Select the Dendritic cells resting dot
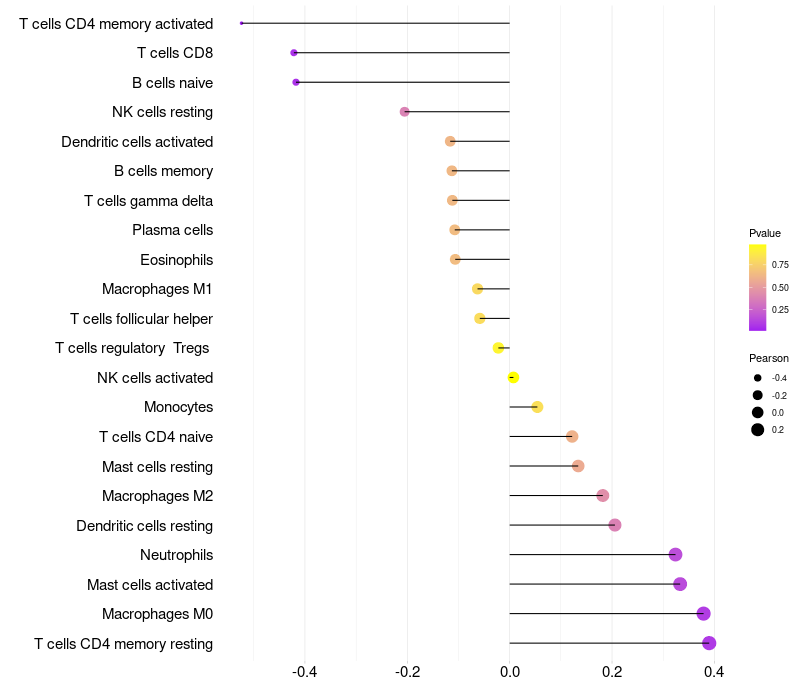 pos(615,525)
